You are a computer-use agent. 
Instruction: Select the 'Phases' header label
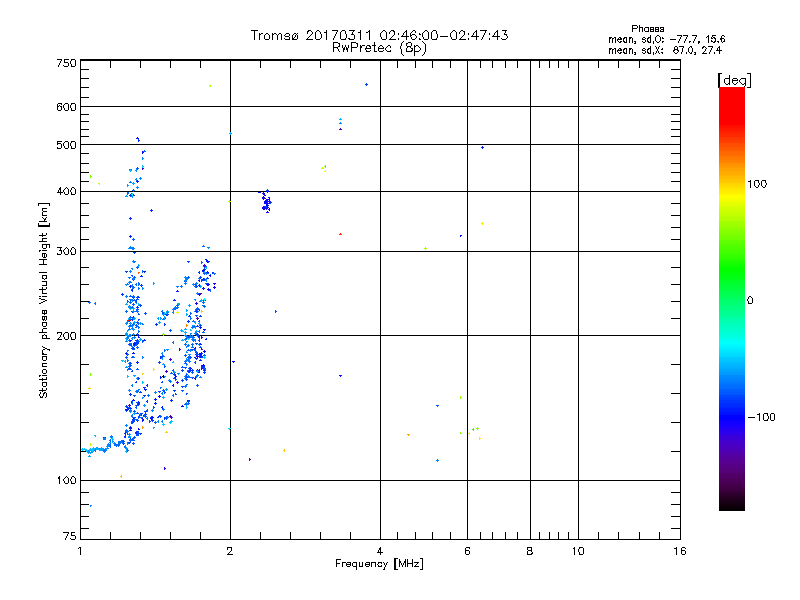click(x=647, y=29)
